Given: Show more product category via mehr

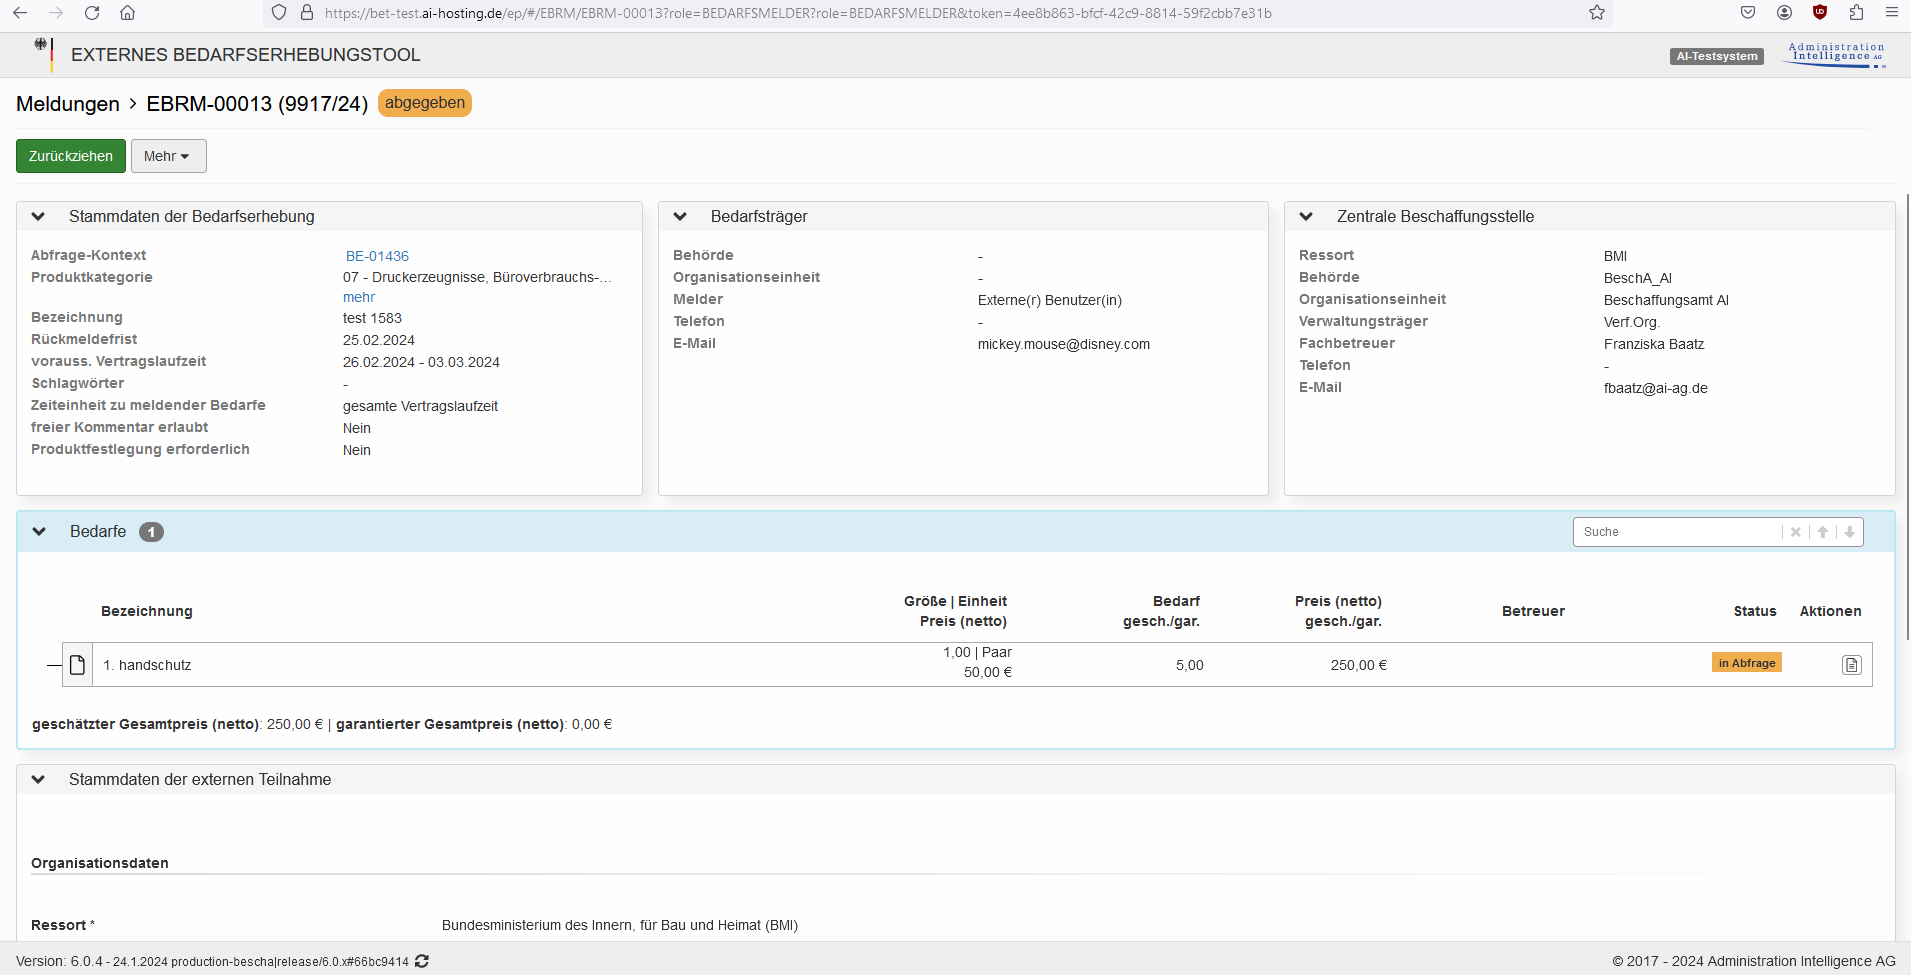Looking at the screenshot, I should tap(359, 297).
